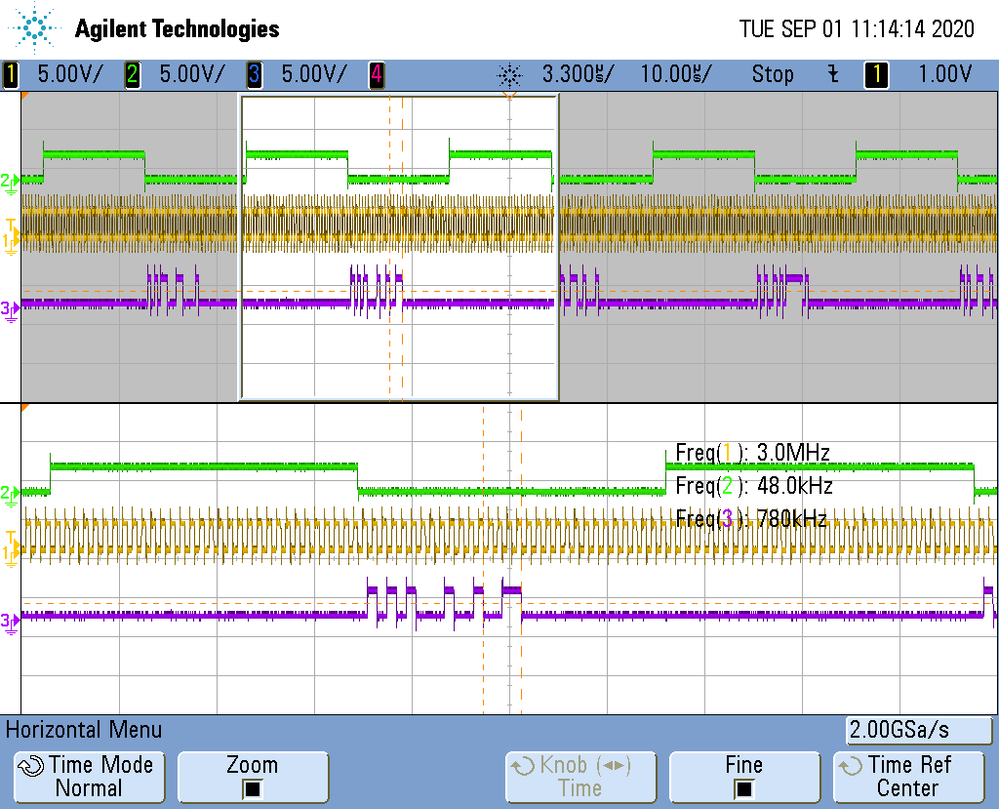Click the 10.00 µs/ timebase value
Screen dimensions: 999x809
pos(676,75)
